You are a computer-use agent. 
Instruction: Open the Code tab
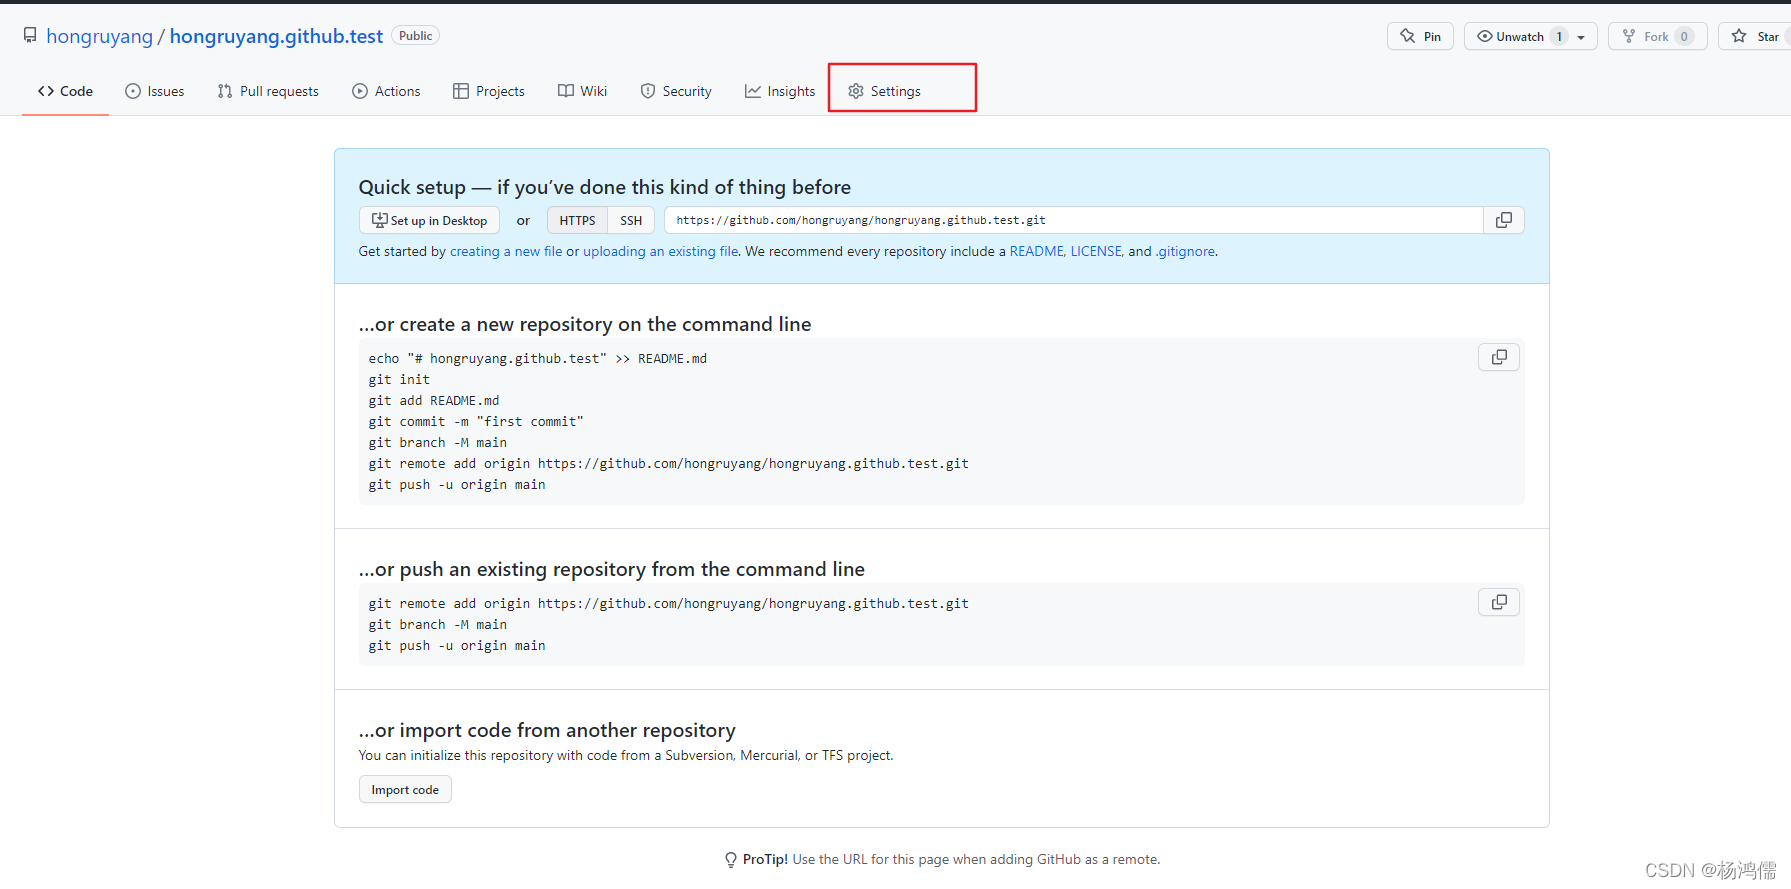tap(65, 91)
